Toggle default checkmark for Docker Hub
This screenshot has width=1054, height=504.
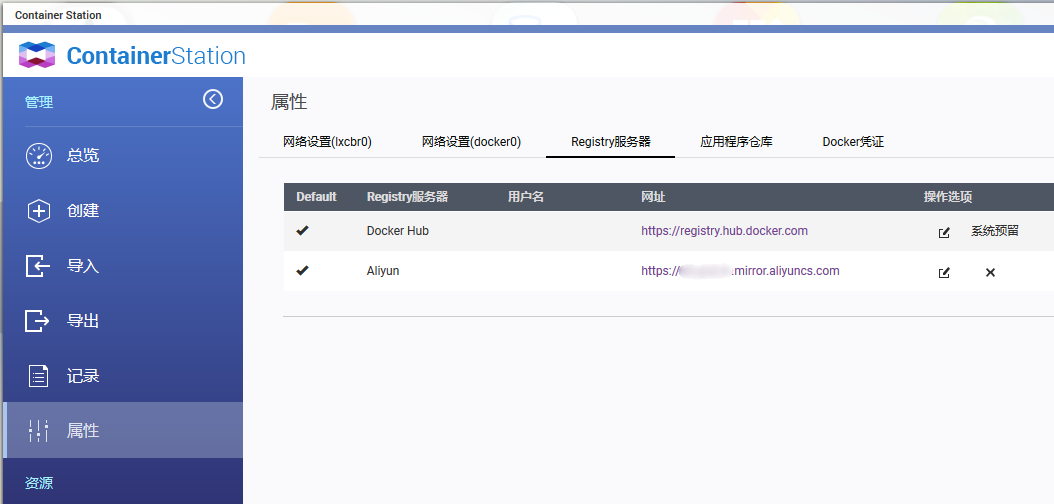point(302,230)
